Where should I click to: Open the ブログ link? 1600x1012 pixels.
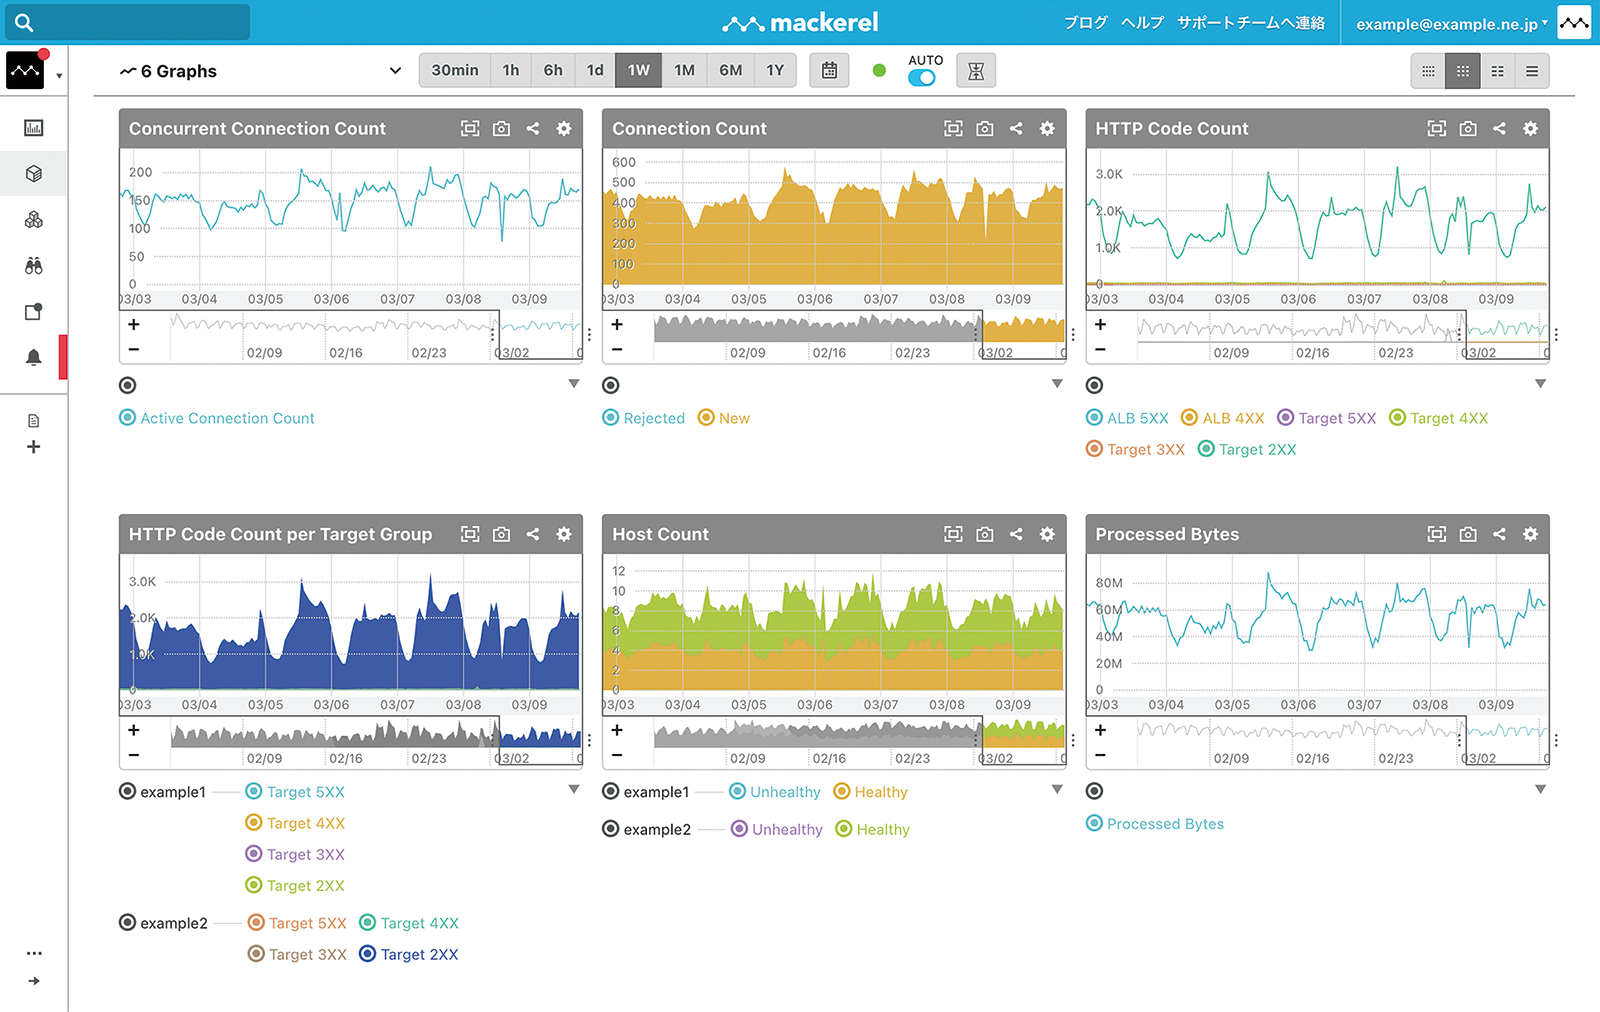1085,23
